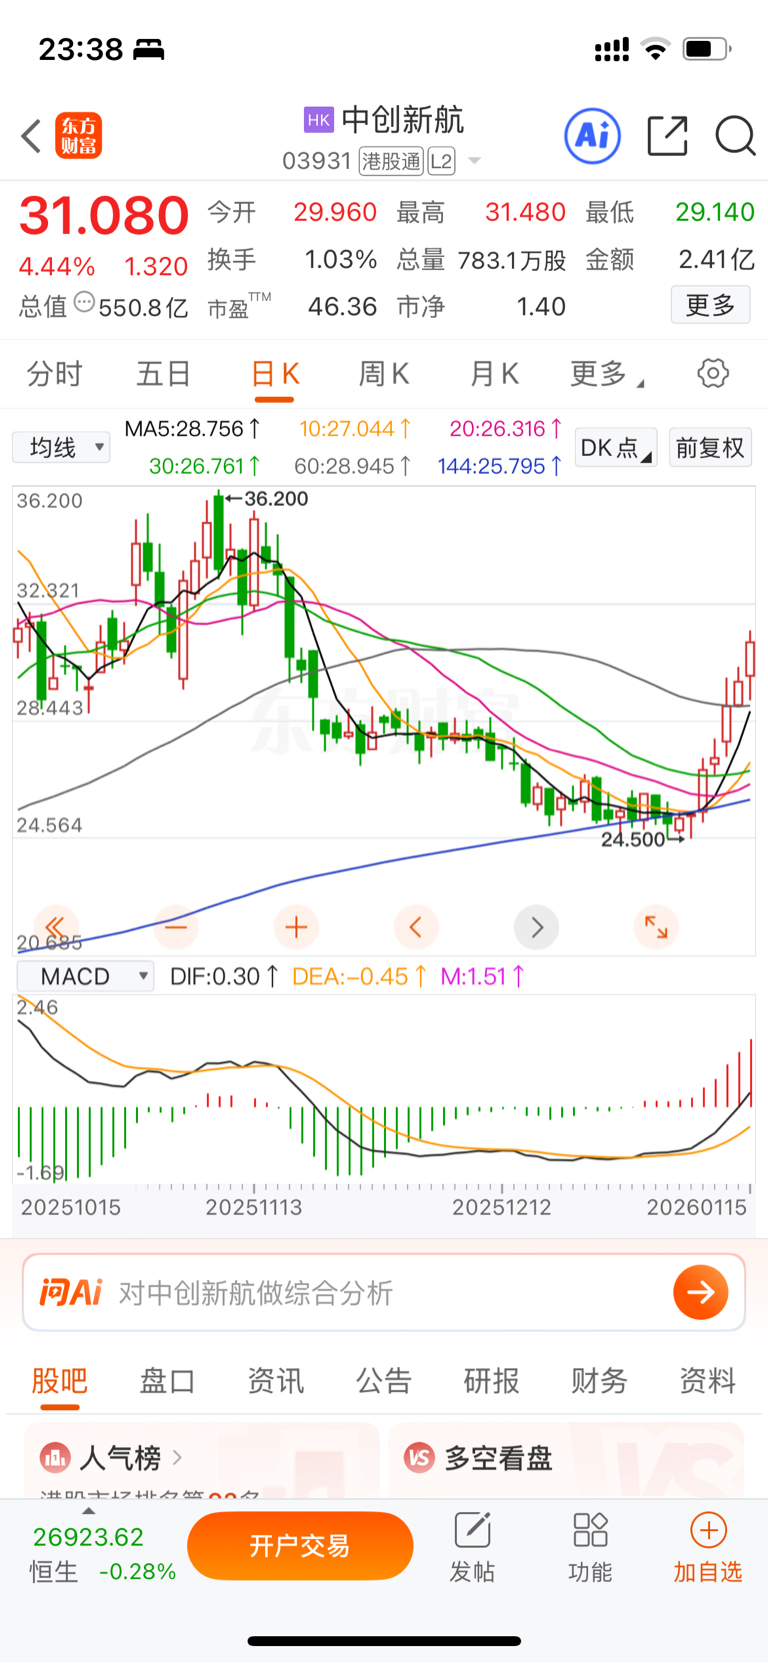The width and height of the screenshot is (768, 1663).
Task: Open the search magnifier icon
Action: pos(735,136)
